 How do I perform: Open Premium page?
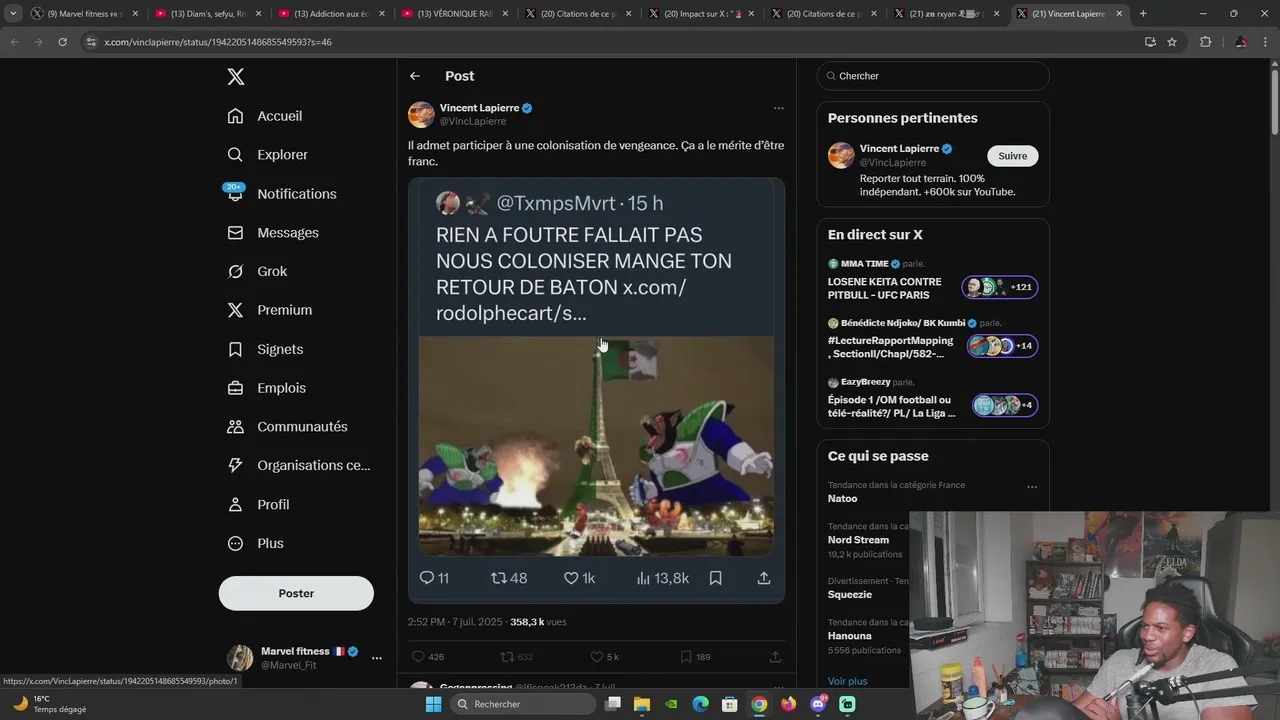click(270, 310)
